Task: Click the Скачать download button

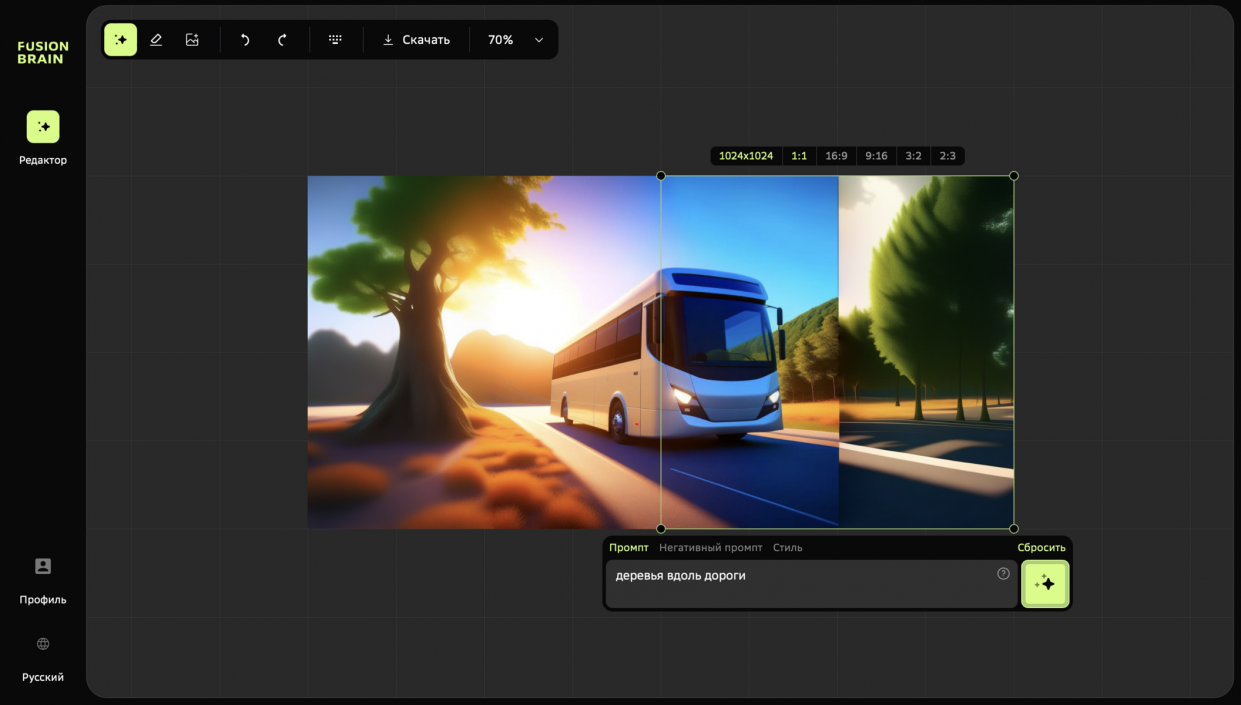Action: coord(416,40)
